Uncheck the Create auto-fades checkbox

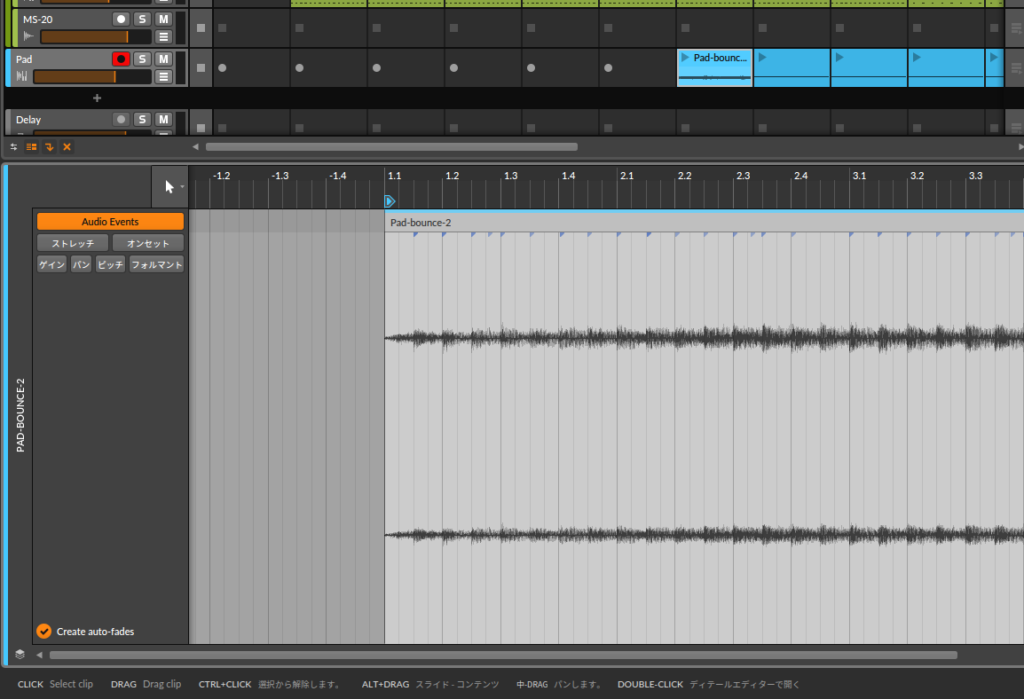tap(43, 631)
